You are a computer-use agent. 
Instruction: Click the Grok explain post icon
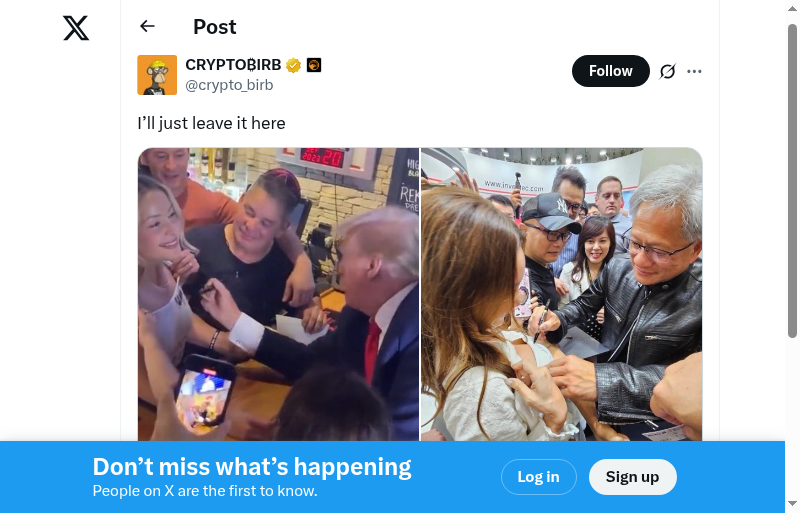click(667, 71)
